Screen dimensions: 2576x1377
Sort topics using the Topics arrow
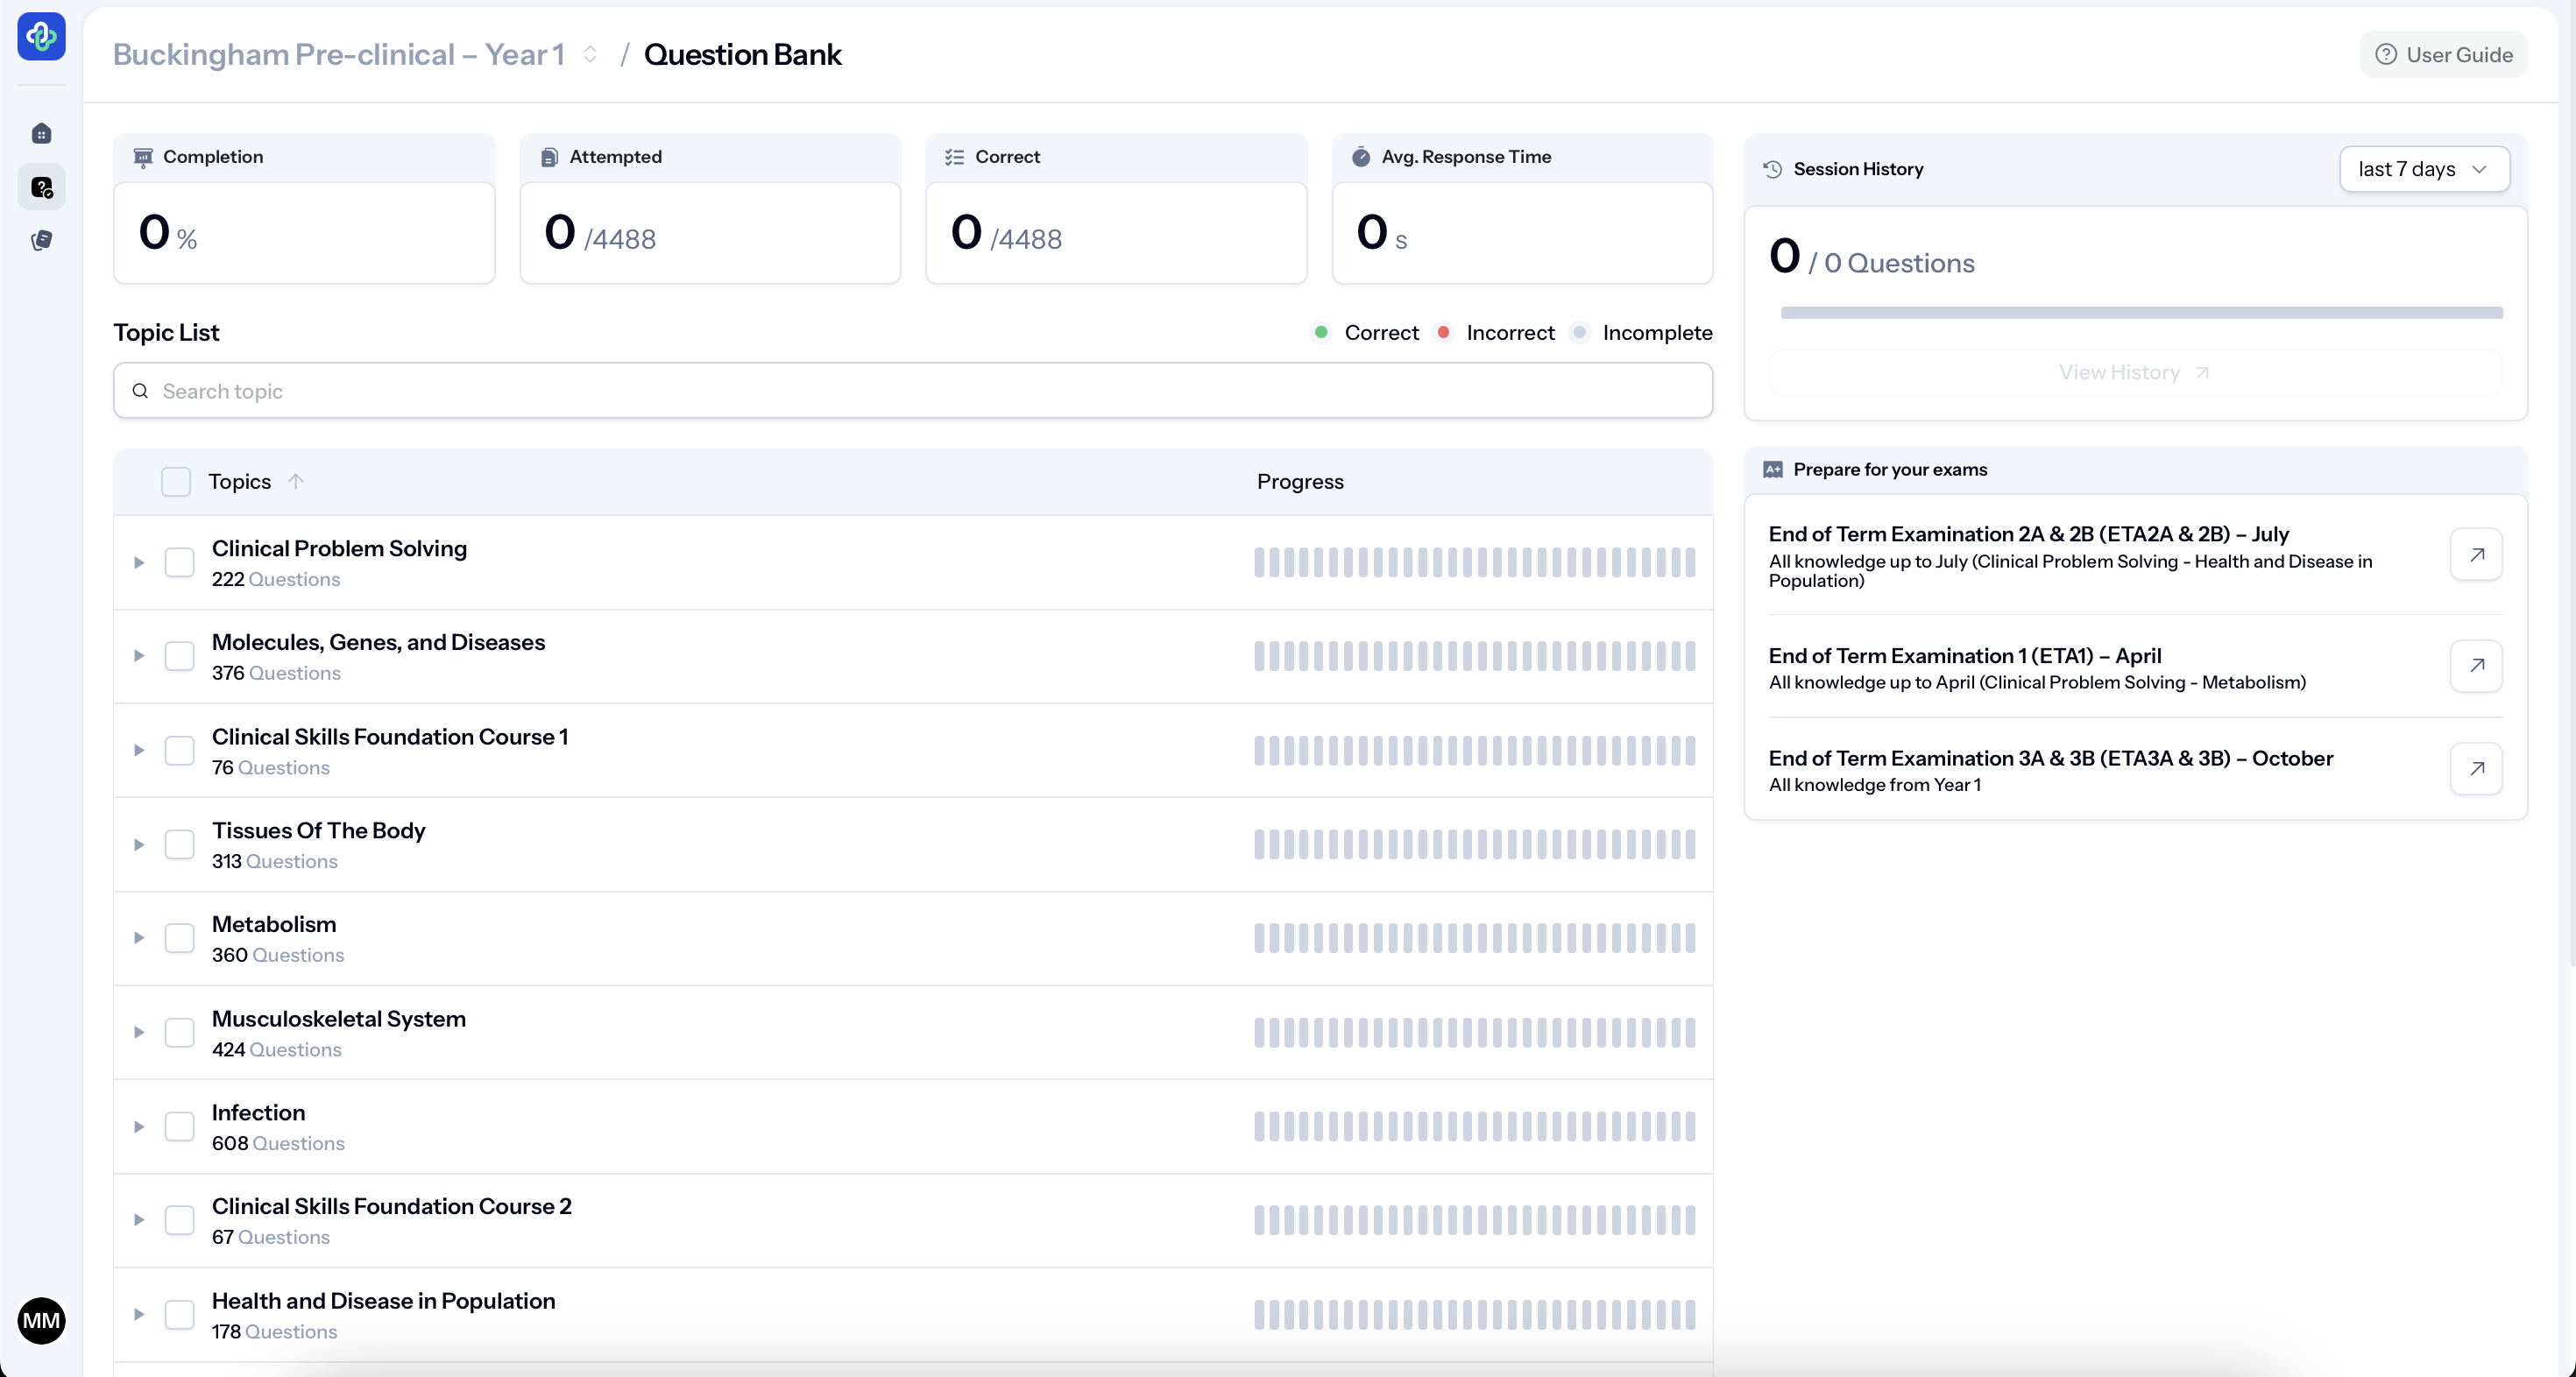[x=296, y=481]
